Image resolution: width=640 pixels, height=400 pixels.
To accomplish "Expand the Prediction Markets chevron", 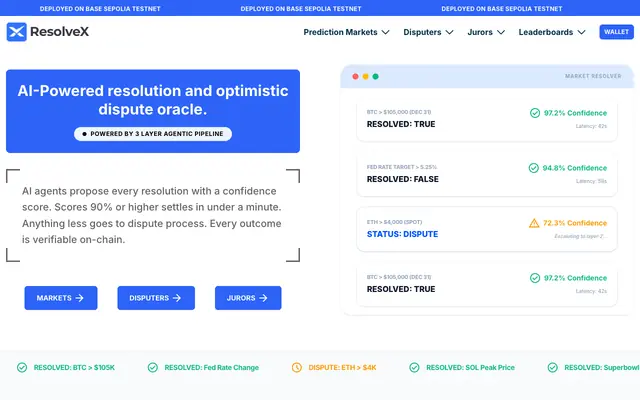I will coord(385,32).
